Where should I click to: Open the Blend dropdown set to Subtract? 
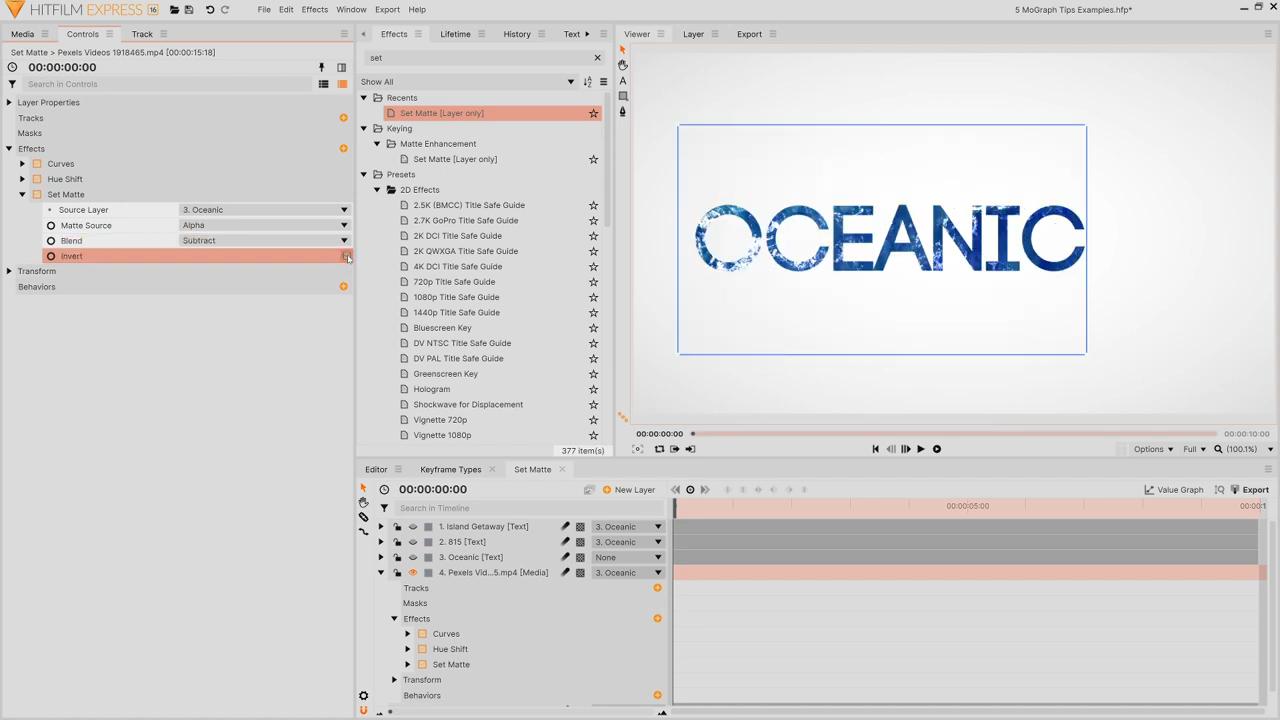264,241
